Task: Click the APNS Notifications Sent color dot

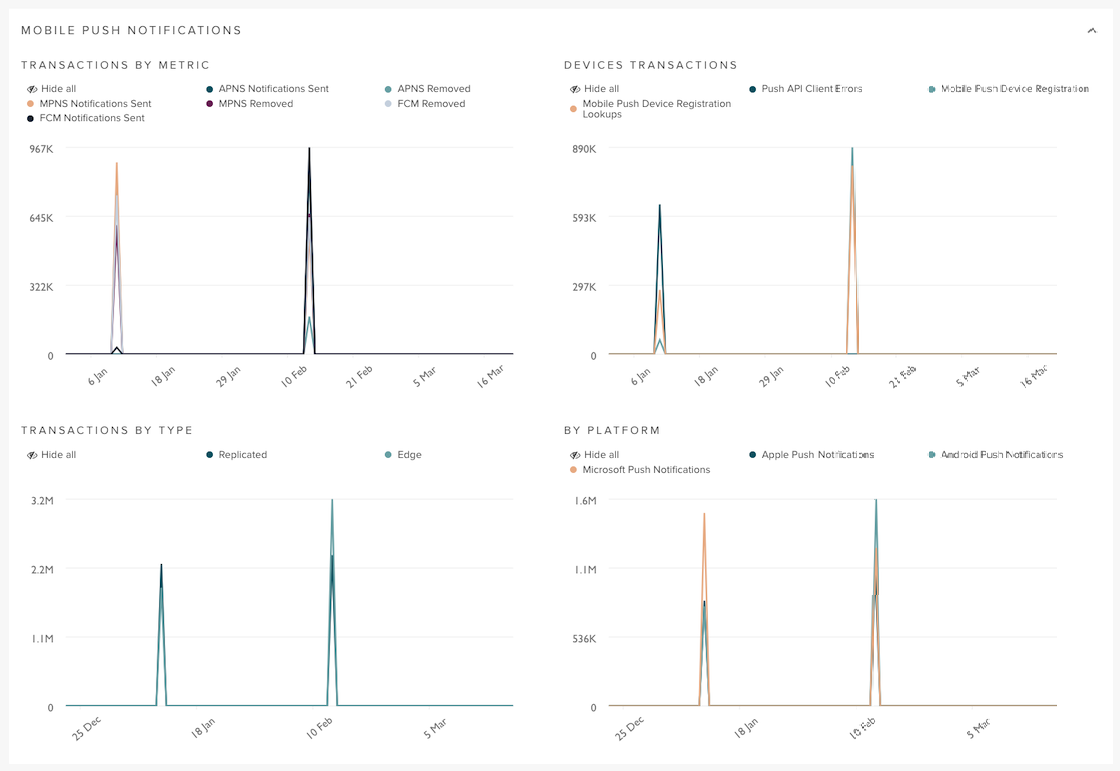Action: click(x=209, y=89)
